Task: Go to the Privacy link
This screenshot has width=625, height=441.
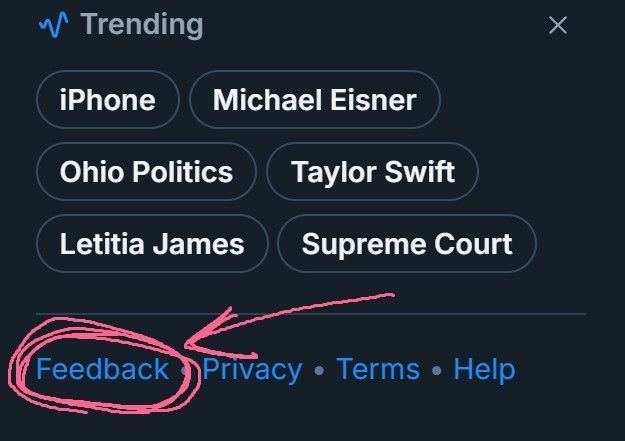Action: pos(252,370)
